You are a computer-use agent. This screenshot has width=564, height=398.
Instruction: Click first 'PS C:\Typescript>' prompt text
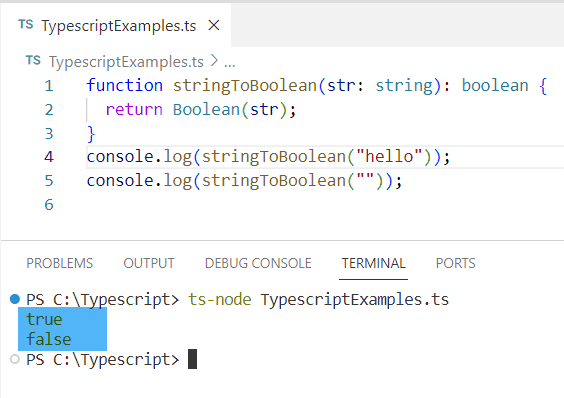point(103,300)
